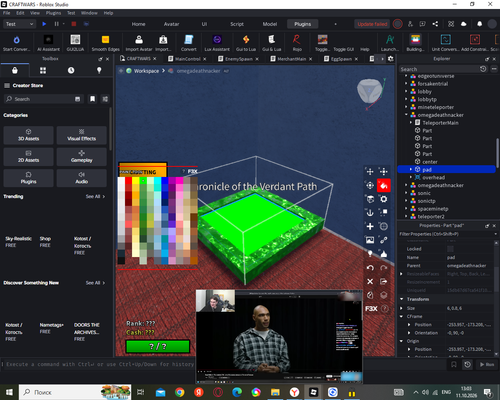
Task: Stop the test with the red stop button
Action: click(74, 24)
